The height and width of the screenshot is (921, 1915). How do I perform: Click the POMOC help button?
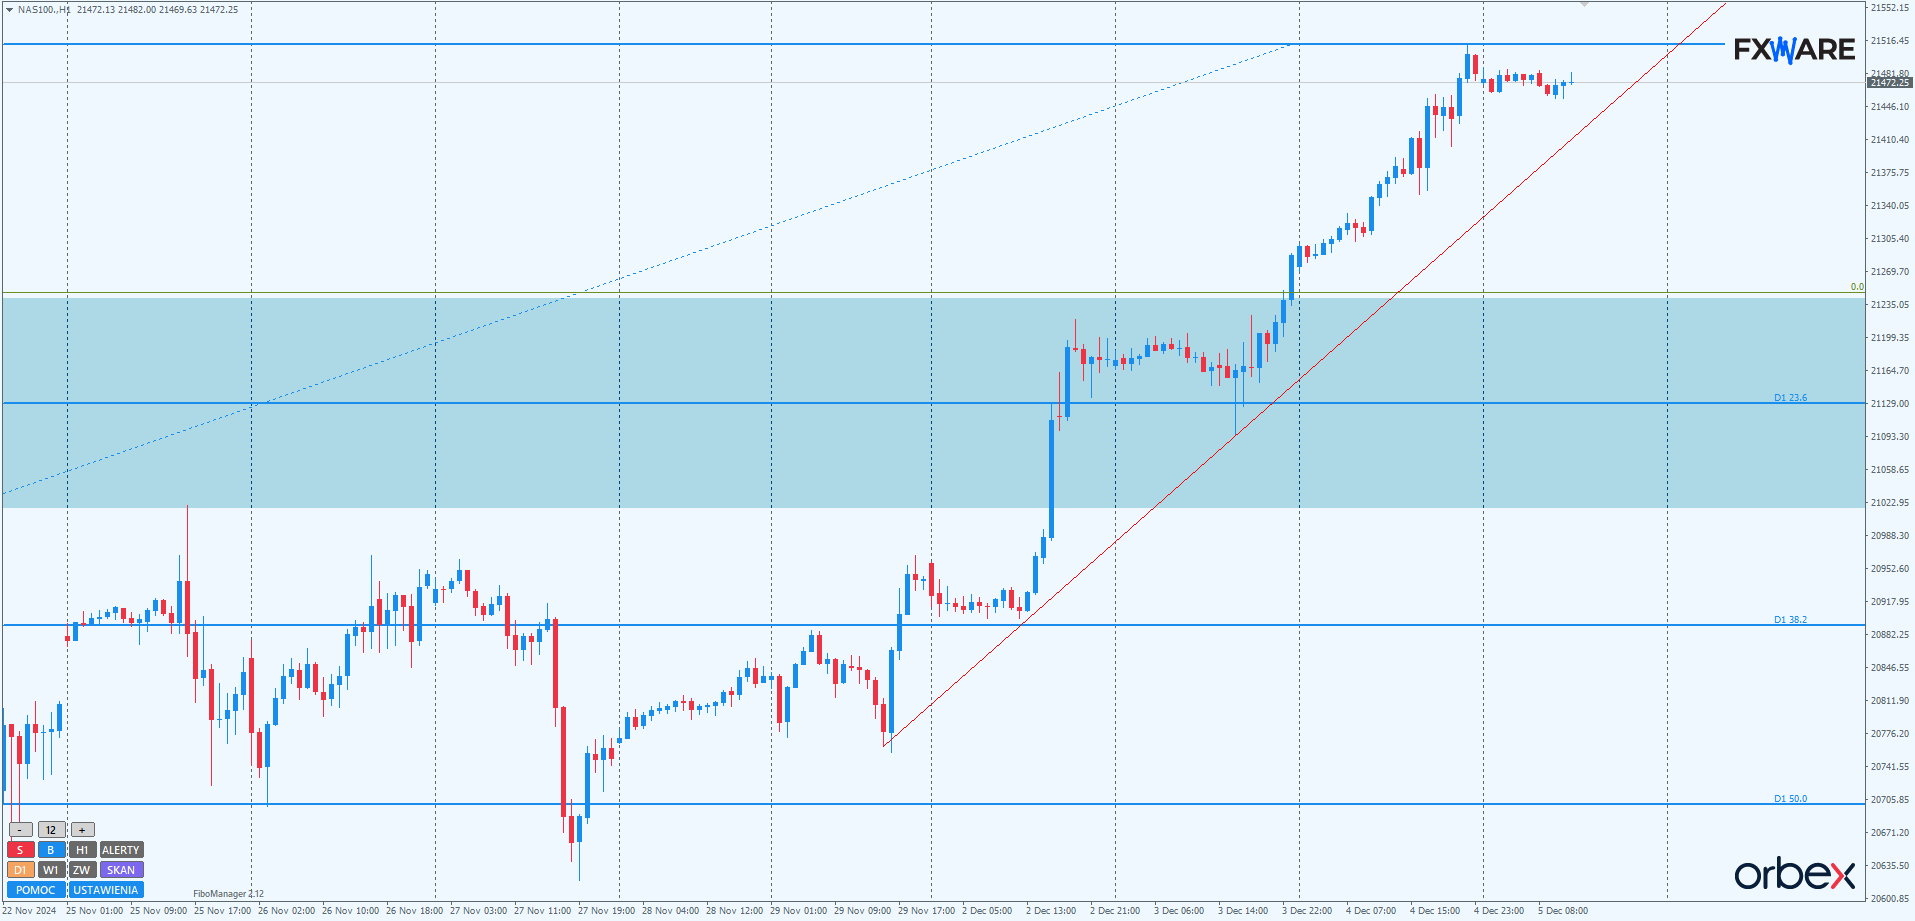click(x=36, y=890)
